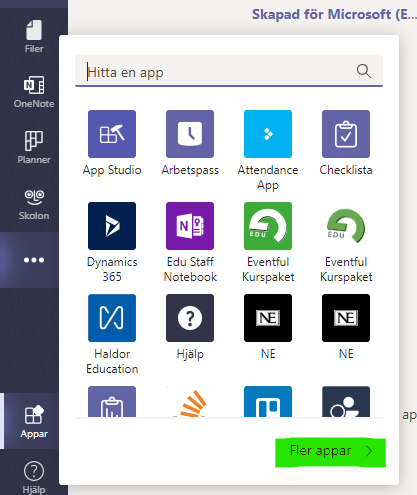Open the blue Trello app

(268, 401)
